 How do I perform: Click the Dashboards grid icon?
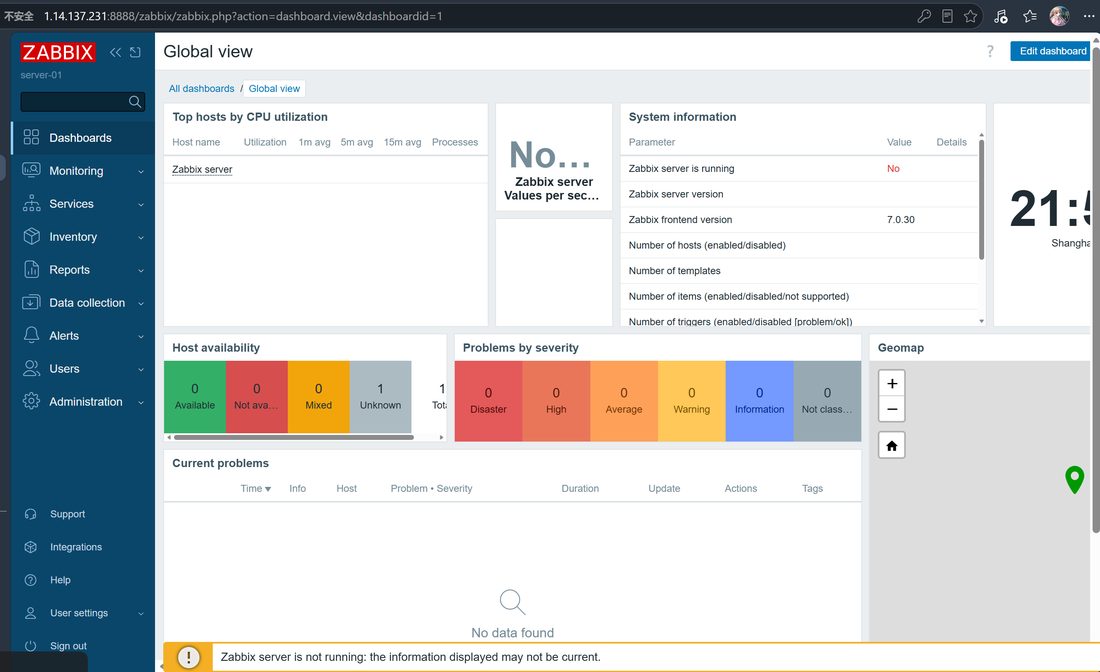coord(31,137)
